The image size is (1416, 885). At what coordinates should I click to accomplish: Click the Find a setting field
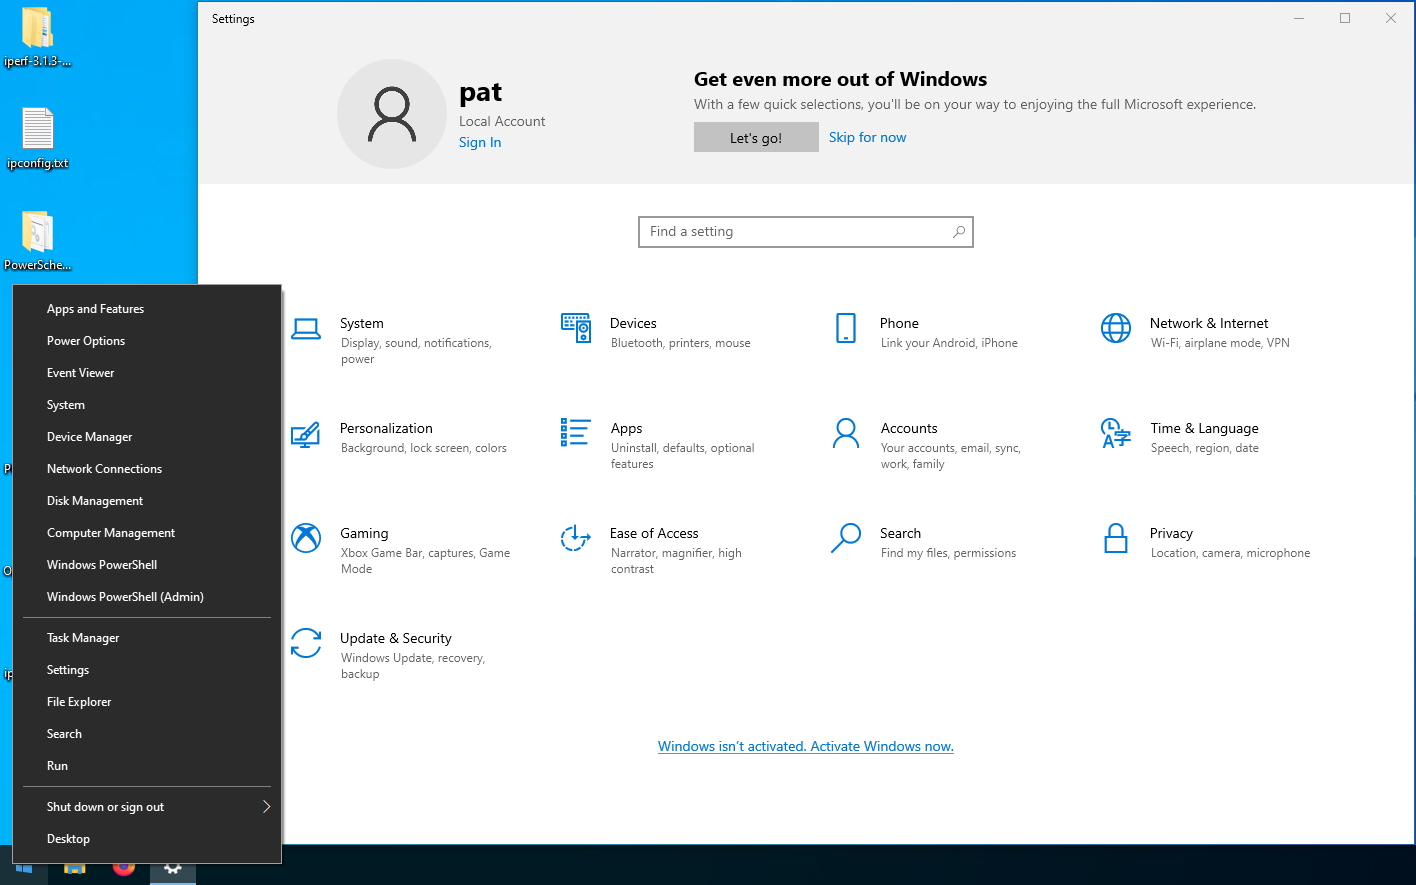pos(806,232)
